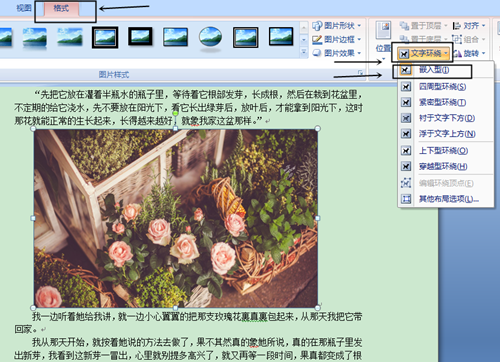Click the picture's top-left corner handle
The width and height of the screenshot is (500, 362).
33,129
